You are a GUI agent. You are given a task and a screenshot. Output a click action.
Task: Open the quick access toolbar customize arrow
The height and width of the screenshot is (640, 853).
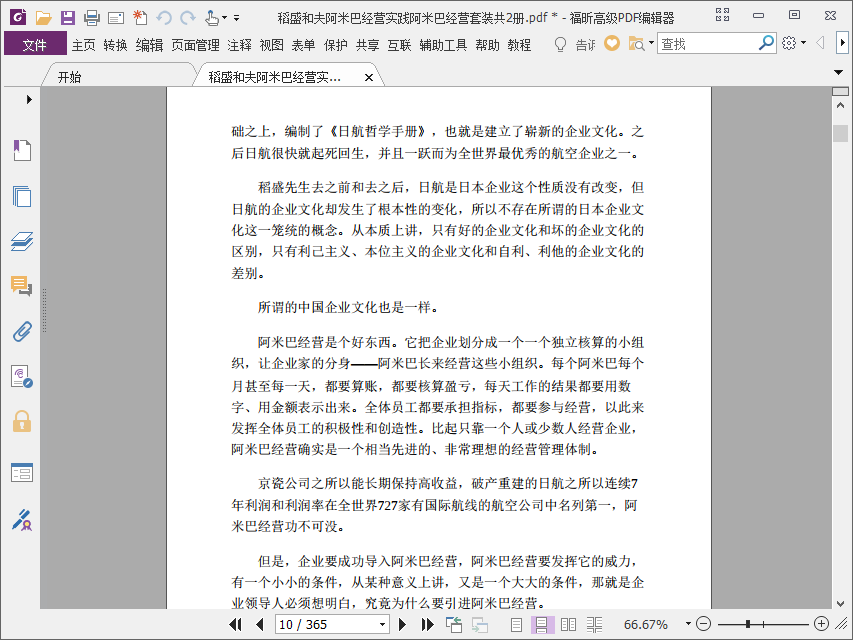pos(237,18)
